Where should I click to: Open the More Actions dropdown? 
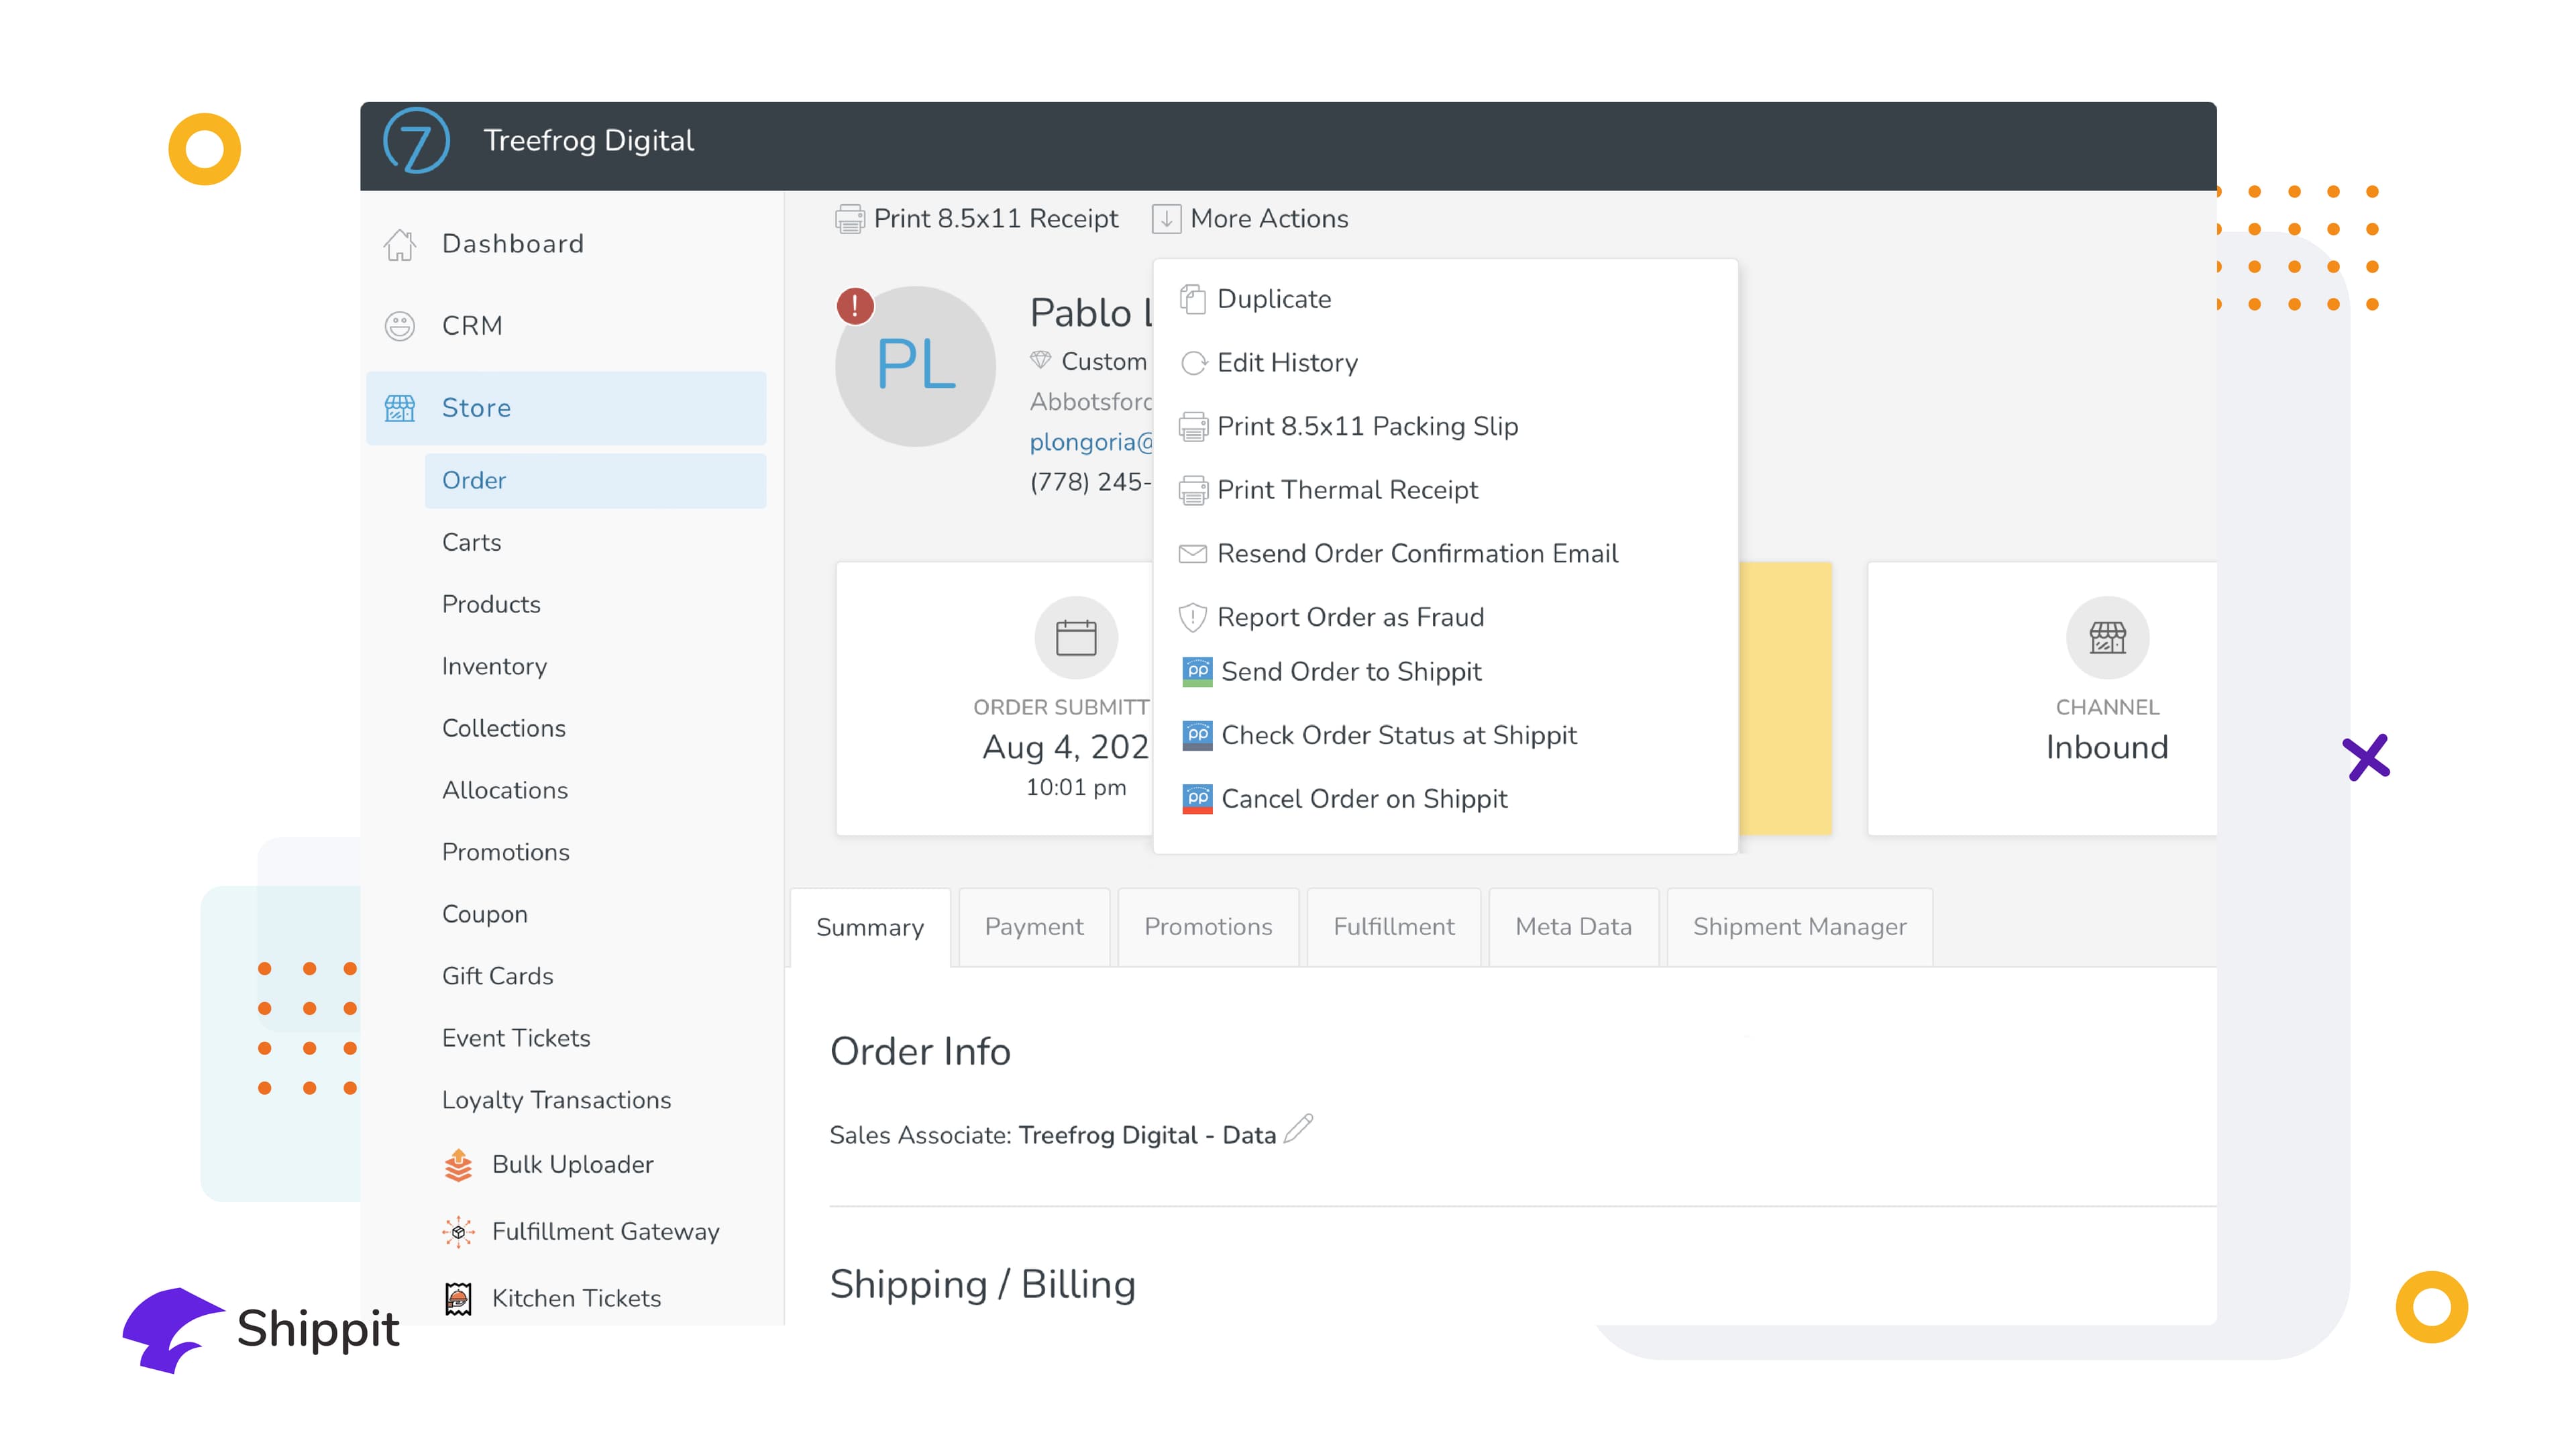click(1251, 219)
